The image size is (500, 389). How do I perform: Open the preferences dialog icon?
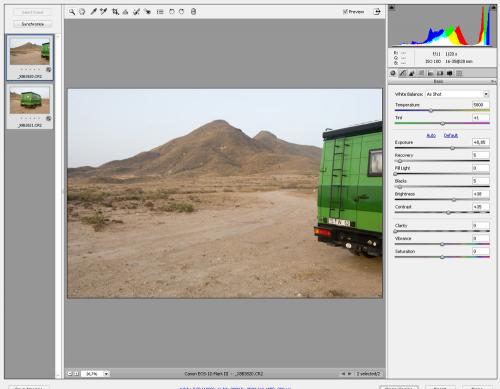tap(160, 12)
